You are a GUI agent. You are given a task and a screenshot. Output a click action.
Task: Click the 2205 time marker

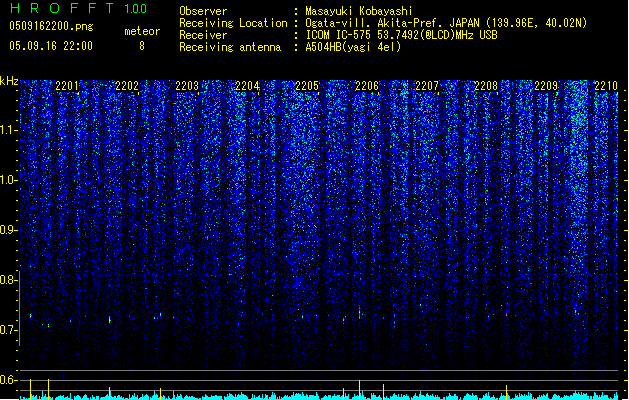click(x=307, y=86)
